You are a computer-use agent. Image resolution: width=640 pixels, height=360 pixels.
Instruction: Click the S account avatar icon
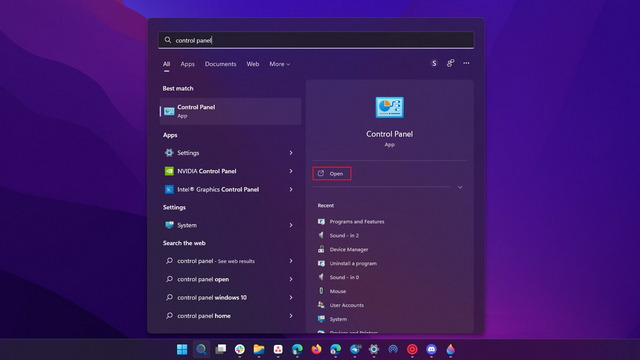[x=434, y=63]
